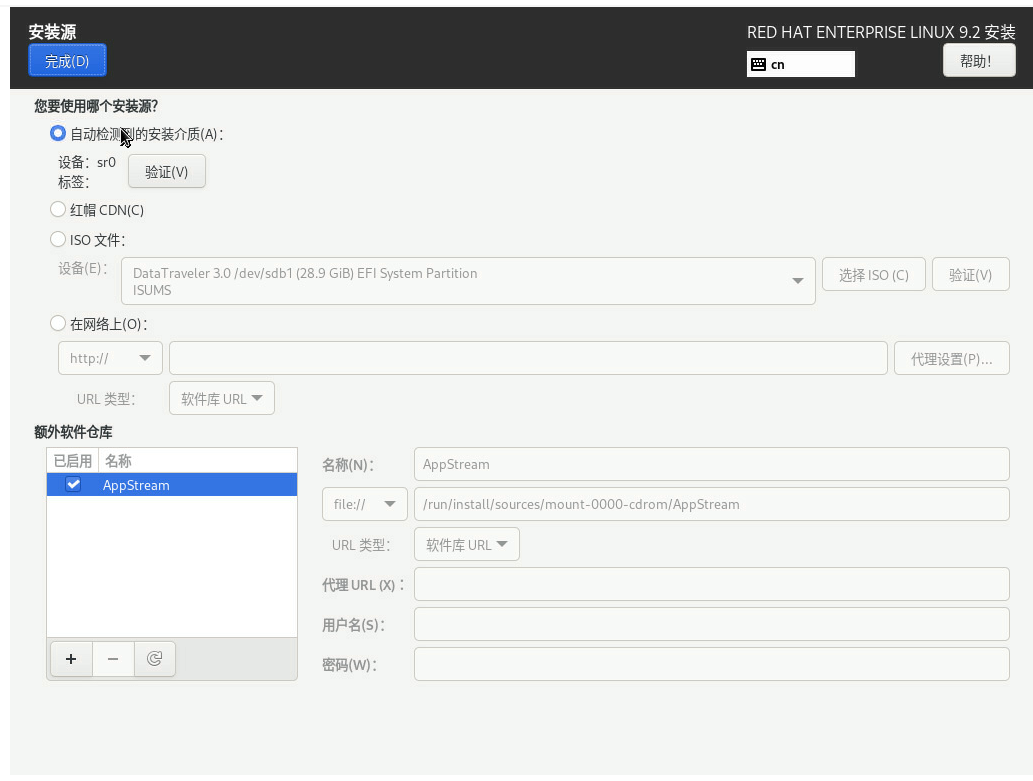Select auto-detected installation media radio button

58,134
